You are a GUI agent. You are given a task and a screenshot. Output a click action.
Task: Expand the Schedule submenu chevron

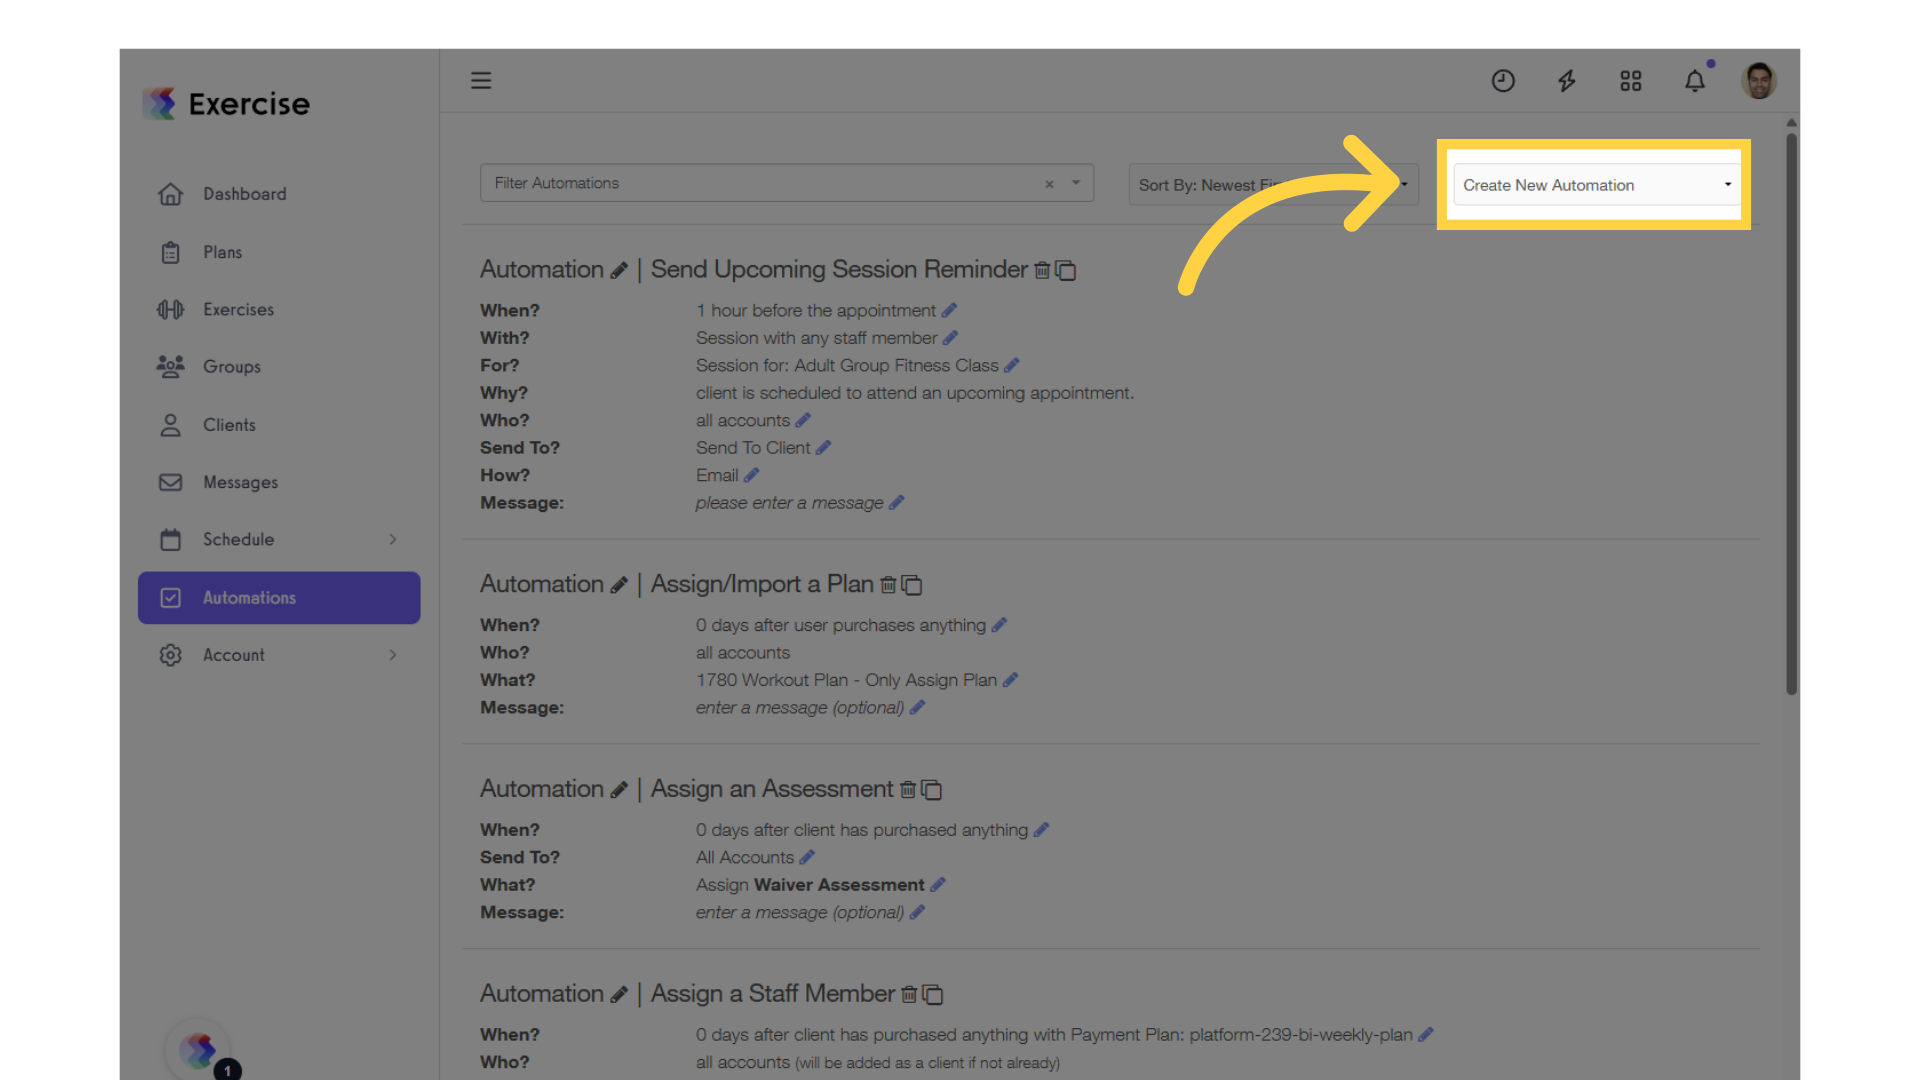pyautogui.click(x=393, y=540)
